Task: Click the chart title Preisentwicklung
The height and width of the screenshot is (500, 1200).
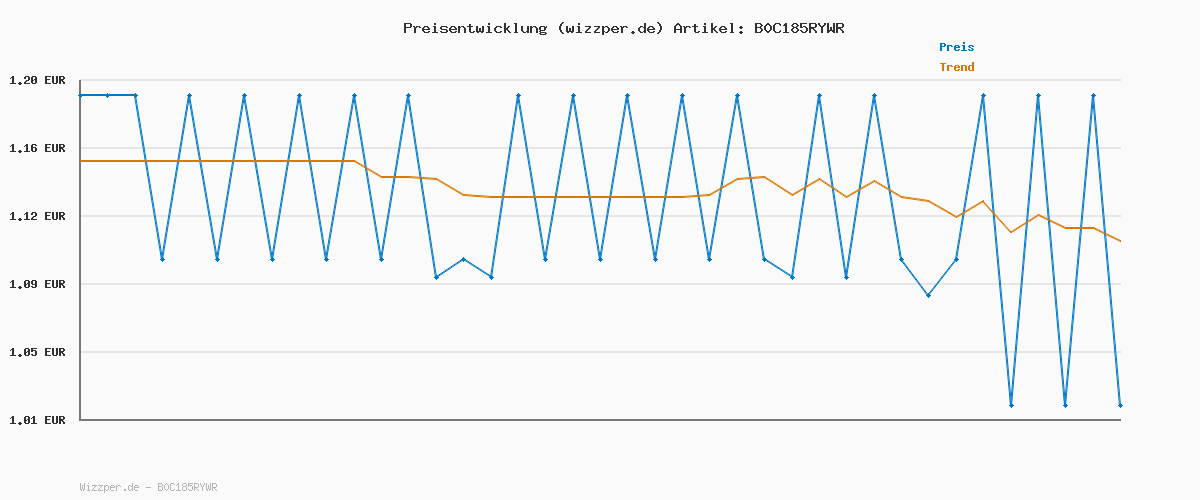Action: point(474,28)
